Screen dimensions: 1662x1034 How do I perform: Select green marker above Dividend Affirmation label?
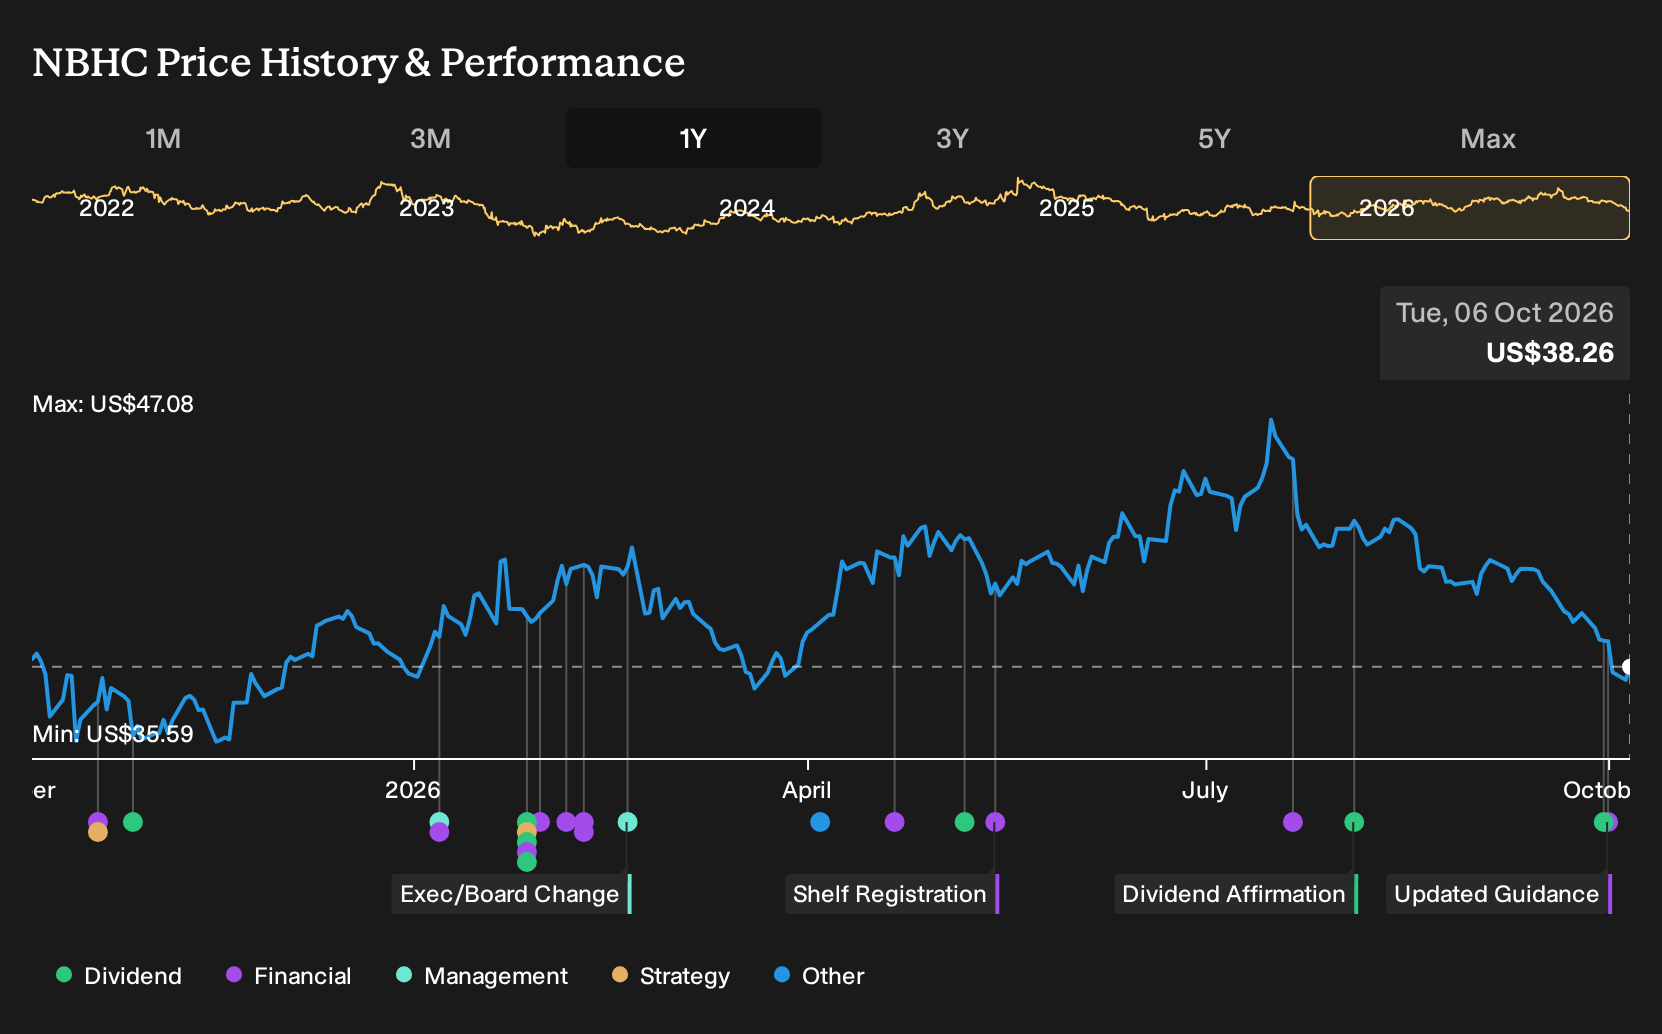click(1354, 822)
